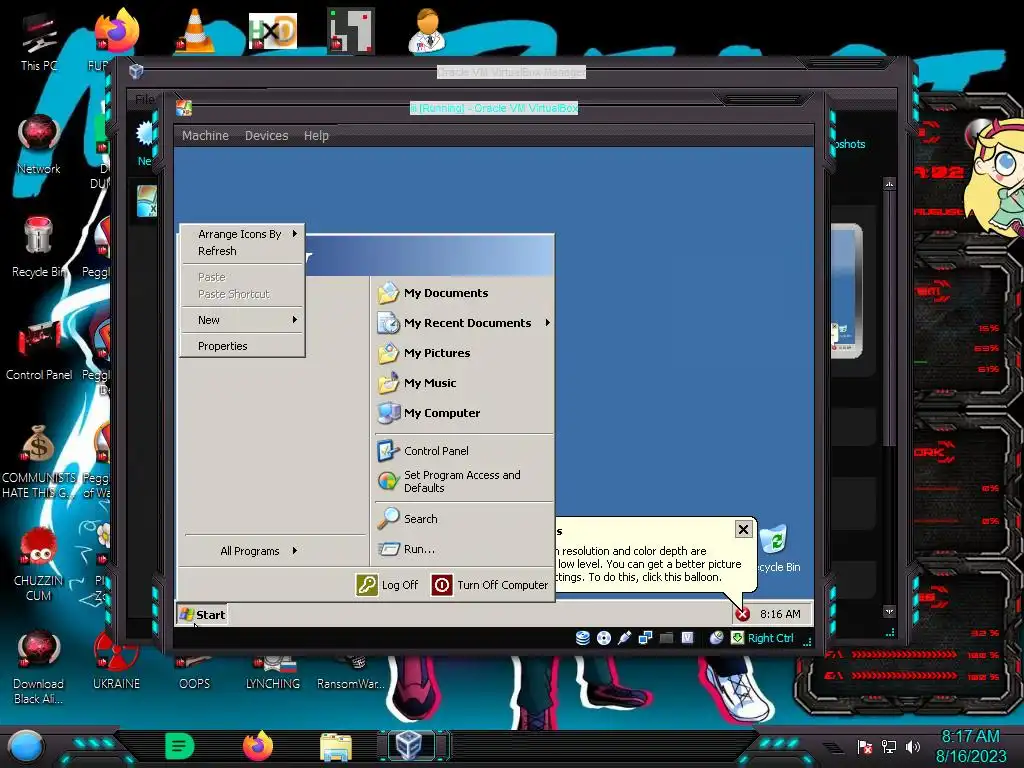Click the hard disk activity indicator

(x=583, y=638)
